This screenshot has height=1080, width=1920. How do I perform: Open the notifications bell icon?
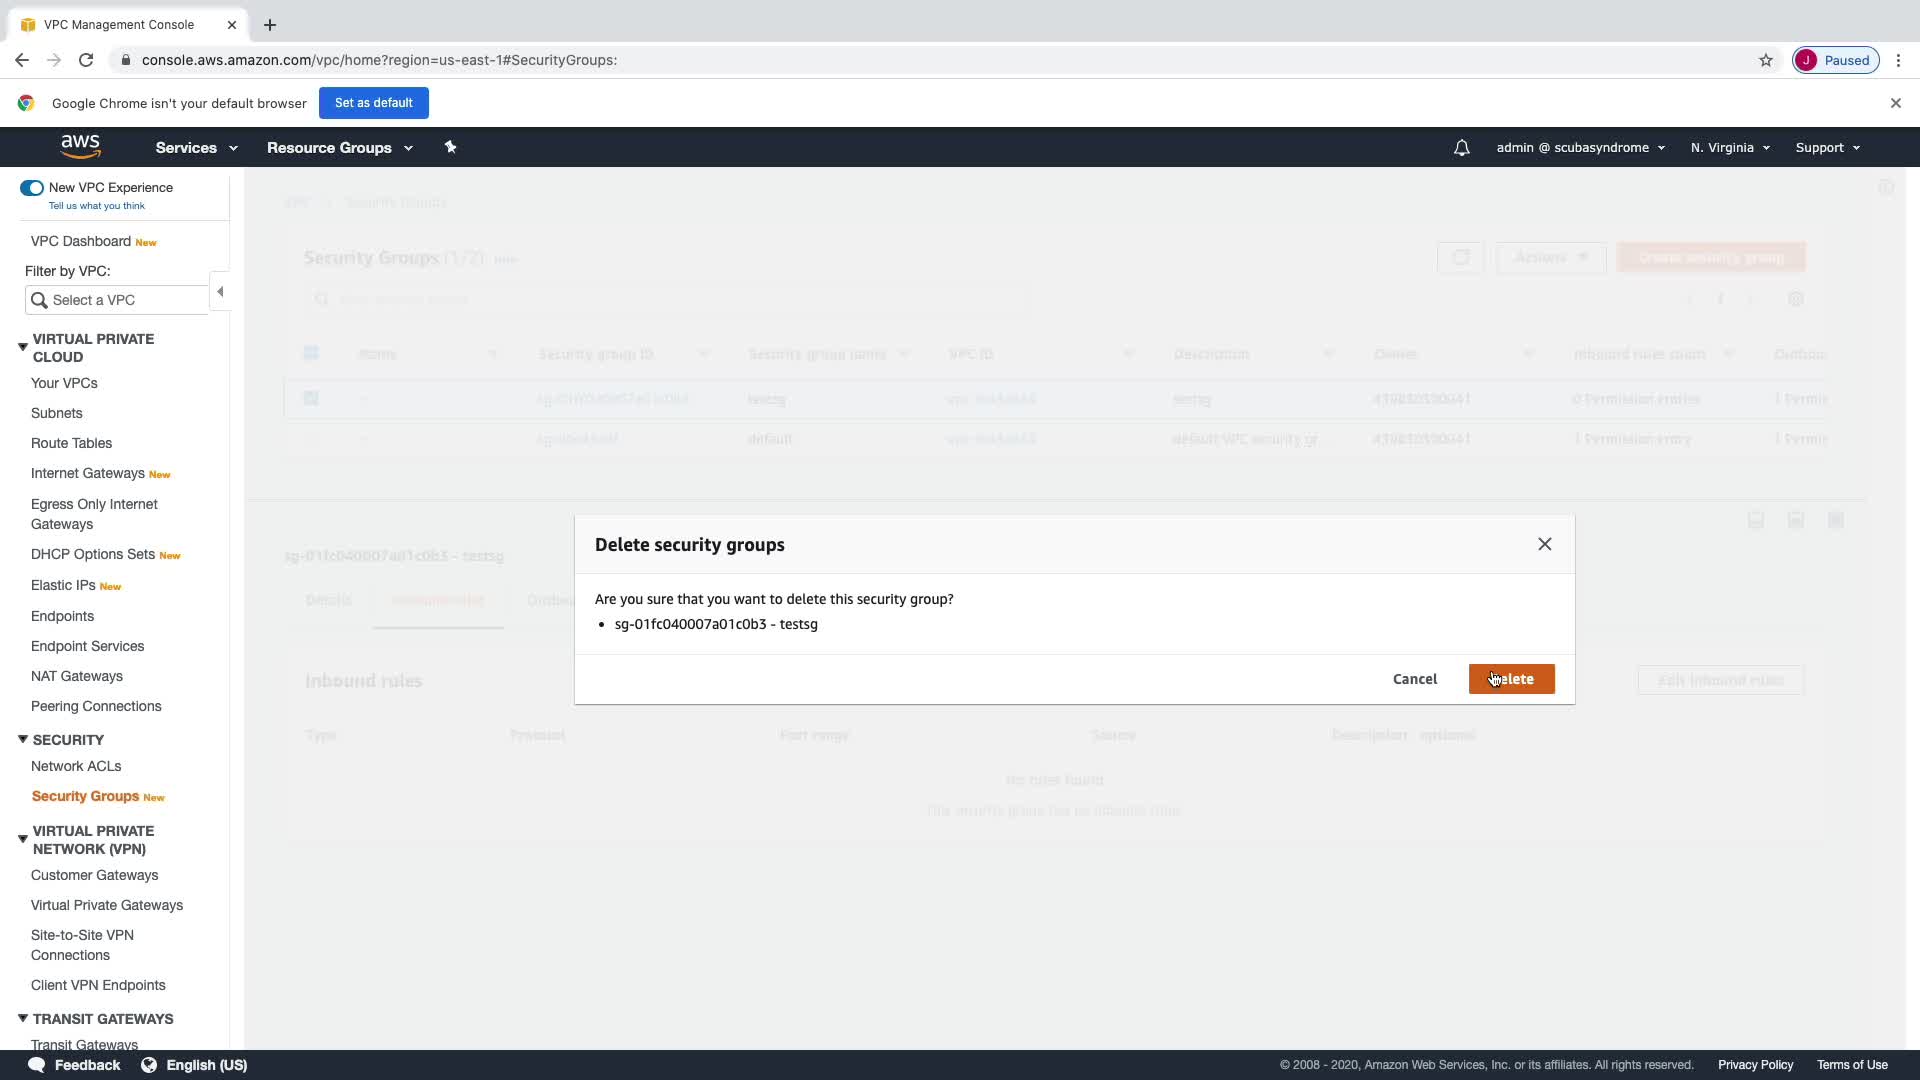tap(1461, 148)
